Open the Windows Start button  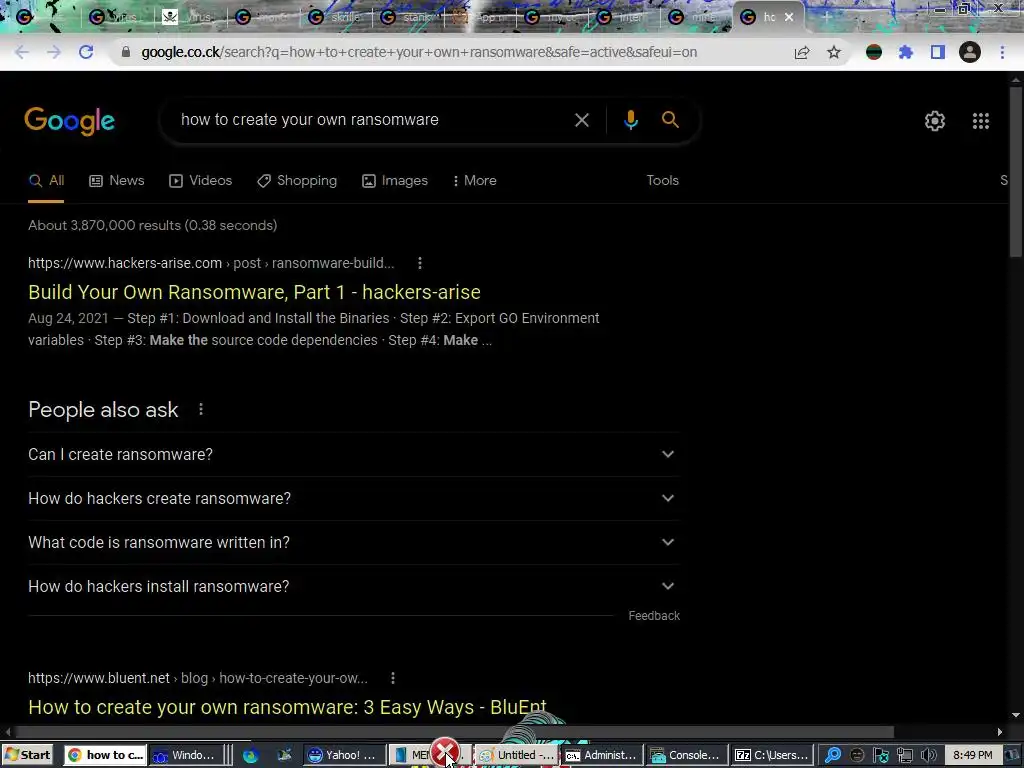(27, 755)
